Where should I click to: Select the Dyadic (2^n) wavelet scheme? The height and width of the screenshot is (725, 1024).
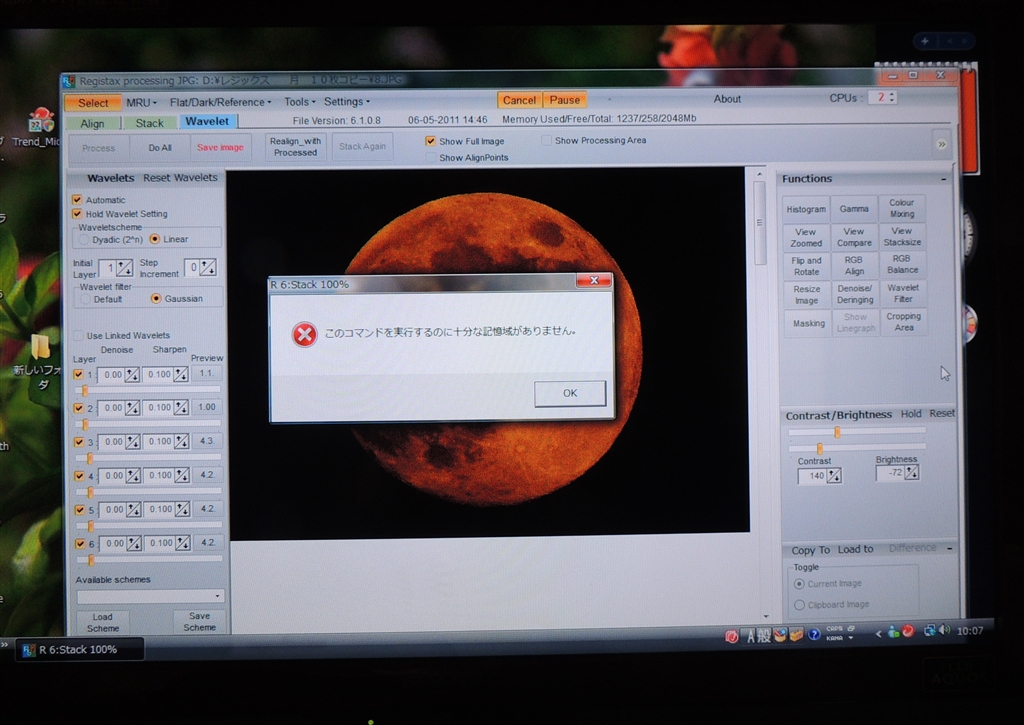[84, 239]
